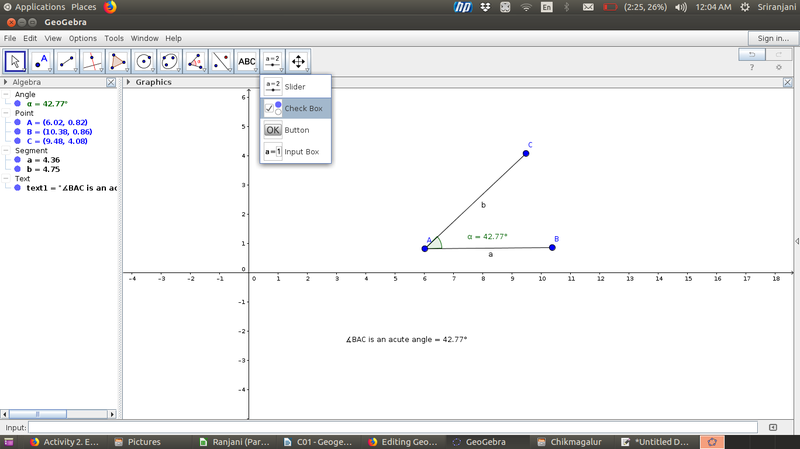The image size is (800, 449).
Task: Open the View menu
Action: point(53,38)
